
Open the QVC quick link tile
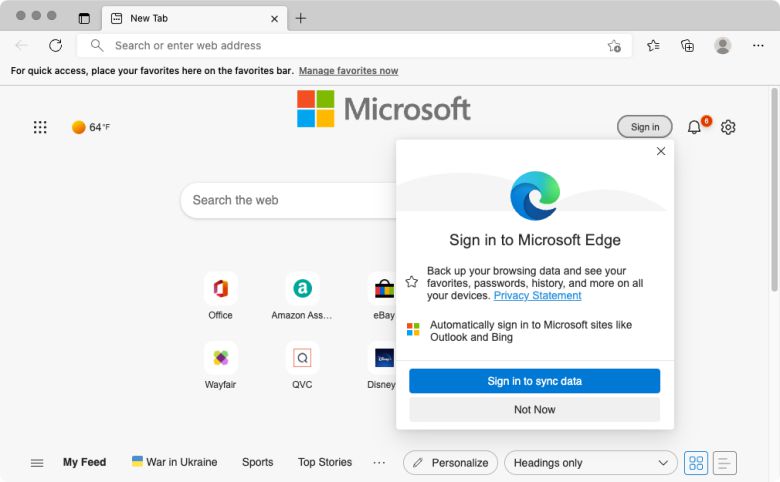pyautogui.click(x=301, y=358)
